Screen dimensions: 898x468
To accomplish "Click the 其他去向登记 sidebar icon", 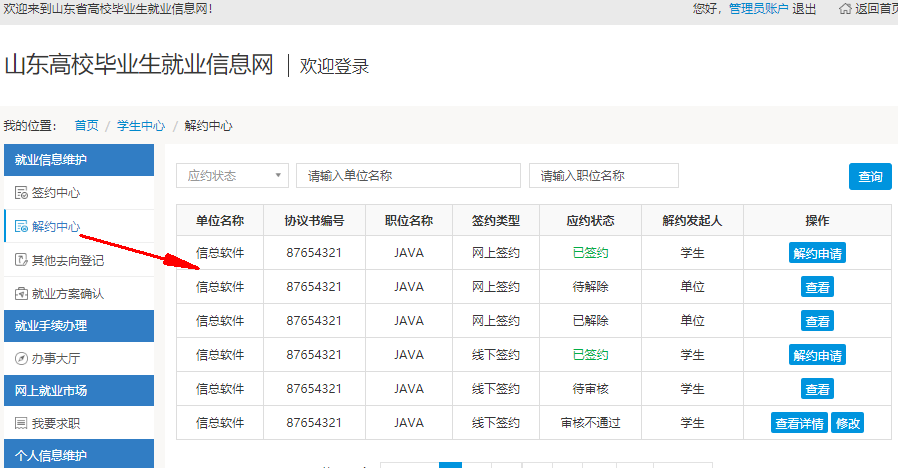I will click(x=21, y=261).
